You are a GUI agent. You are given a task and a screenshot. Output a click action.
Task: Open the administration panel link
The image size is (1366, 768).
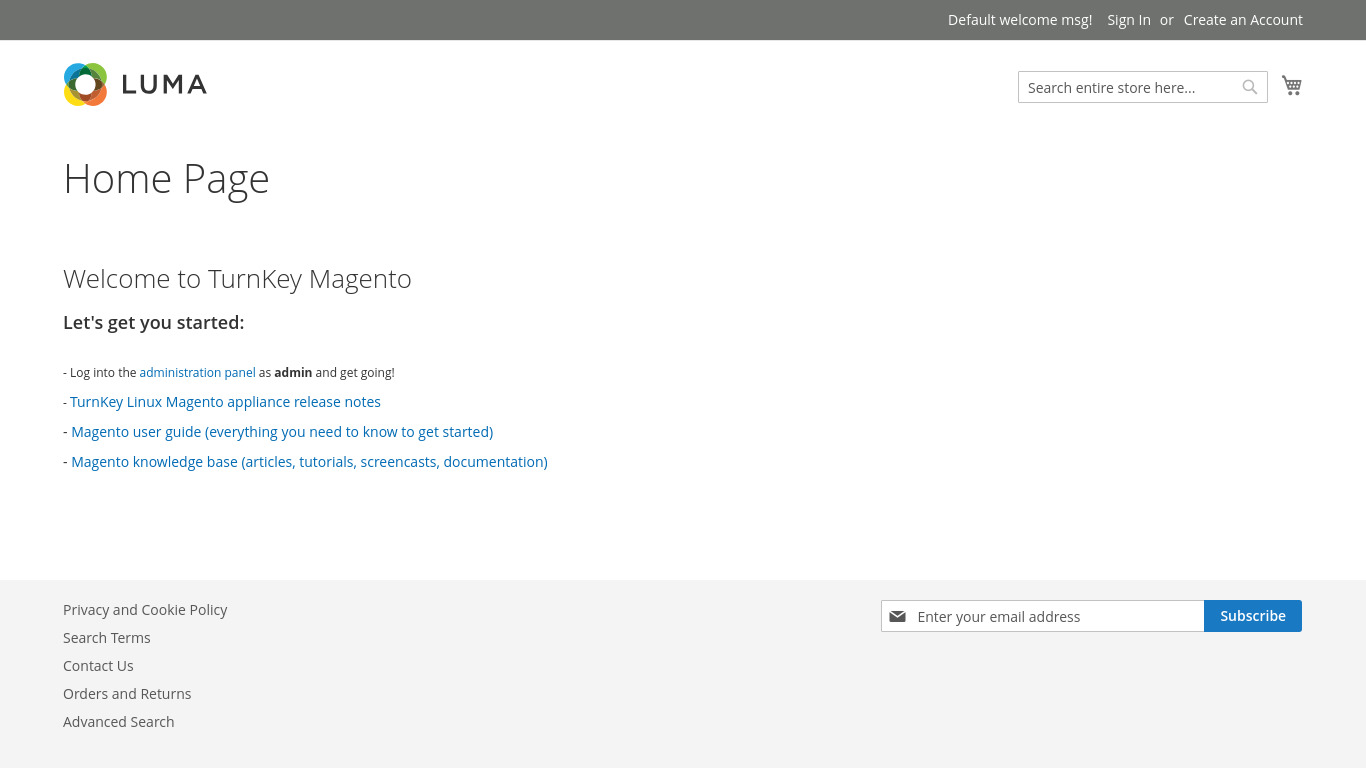coord(197,372)
